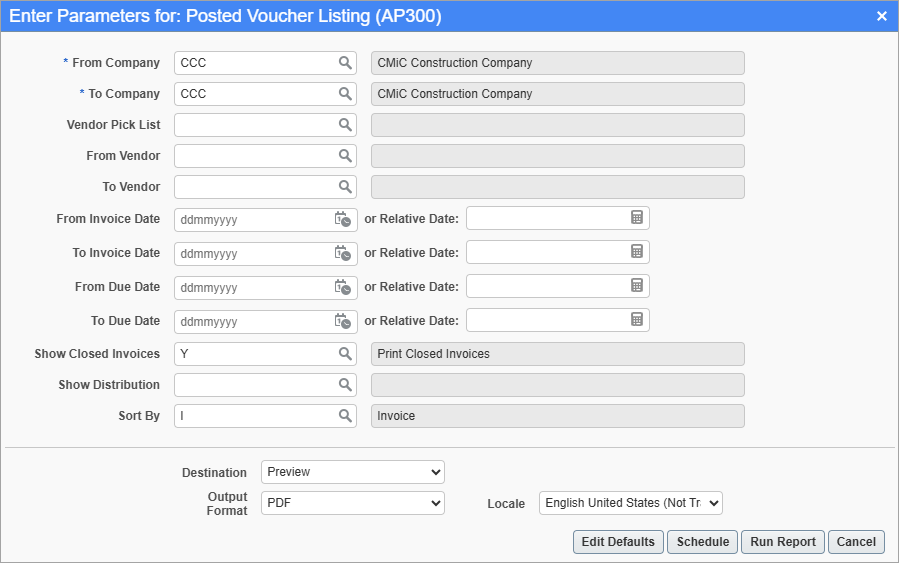Click the Edit Defaults button
The height and width of the screenshot is (563, 899).
(x=618, y=542)
